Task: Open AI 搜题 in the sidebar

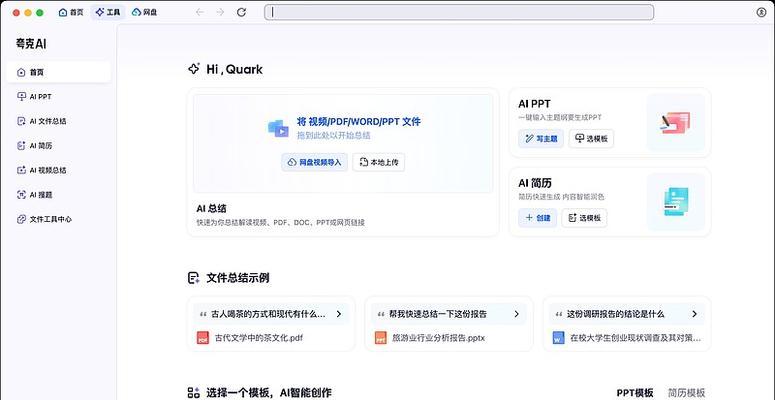Action: 58,195
